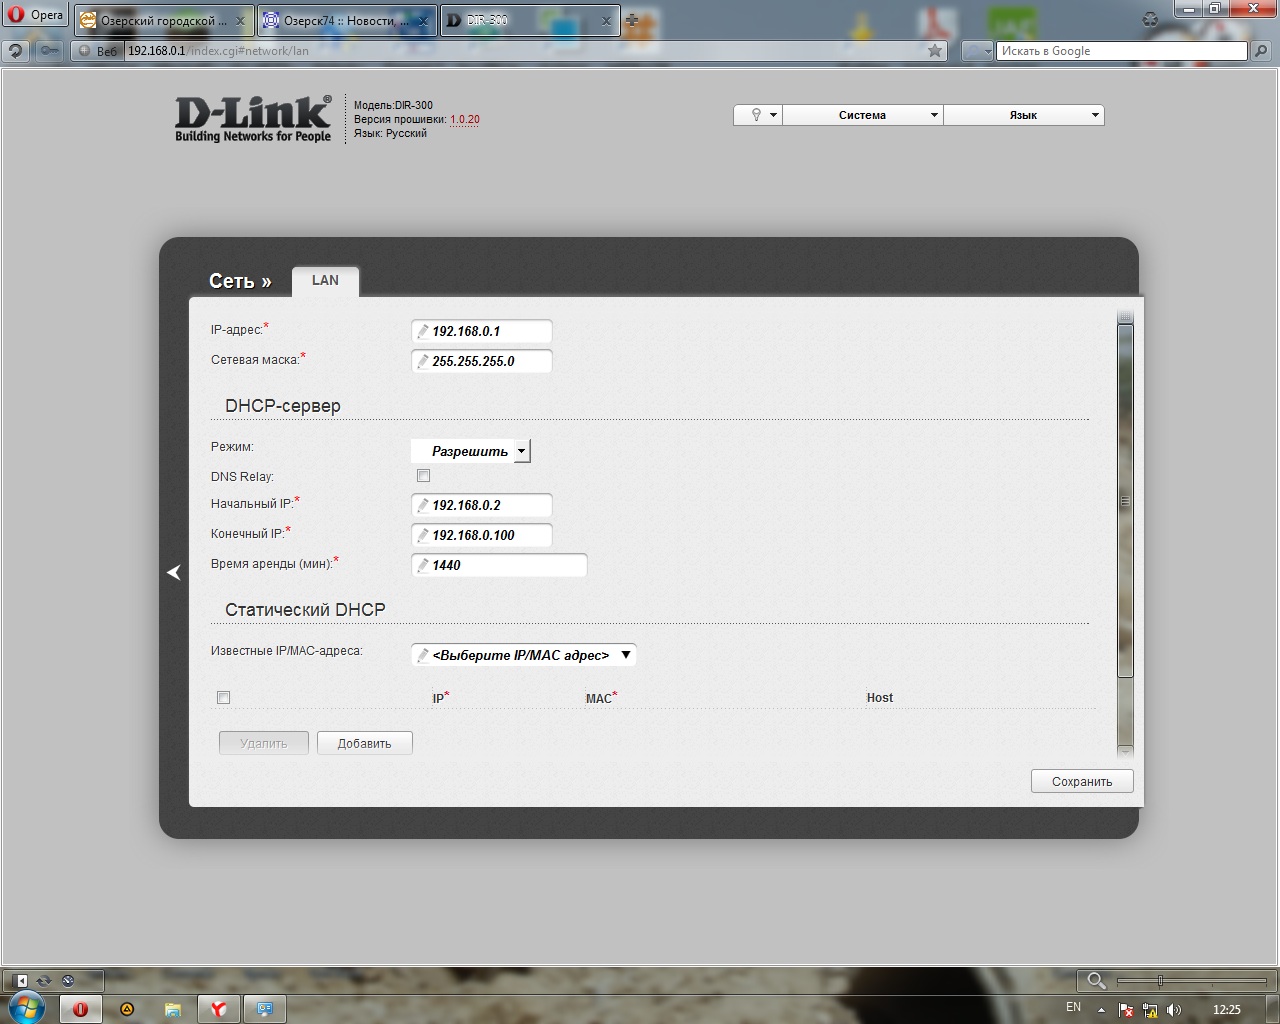The height and width of the screenshot is (1024, 1280).
Task: Click the page zoom slider
Action: (x=1192, y=981)
